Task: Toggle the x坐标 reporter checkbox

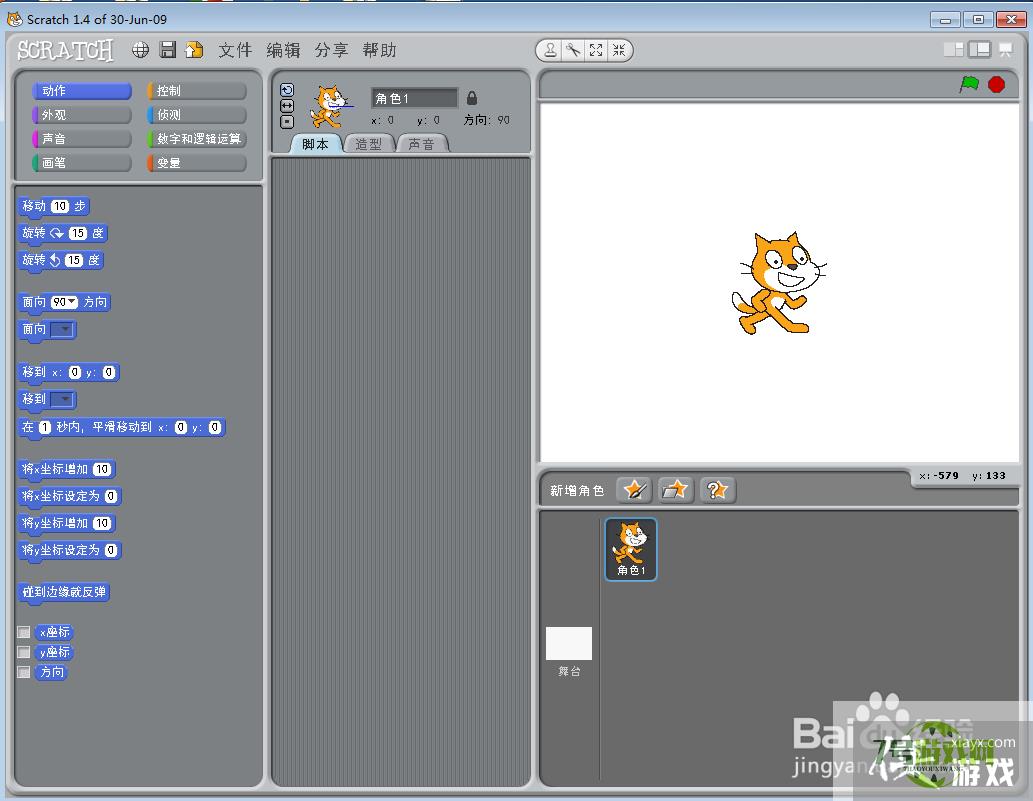Action: click(24, 632)
